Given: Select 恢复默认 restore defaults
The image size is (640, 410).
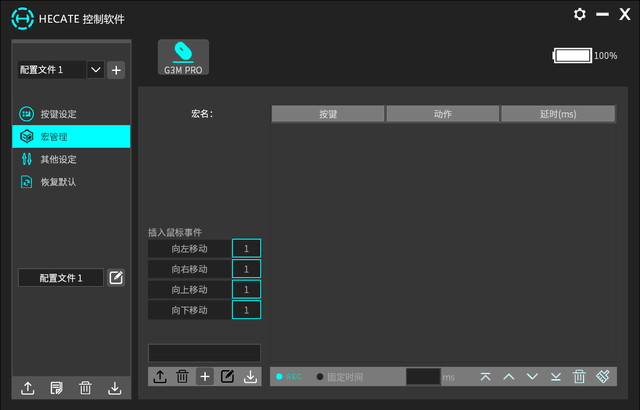Looking at the screenshot, I should [x=57, y=182].
